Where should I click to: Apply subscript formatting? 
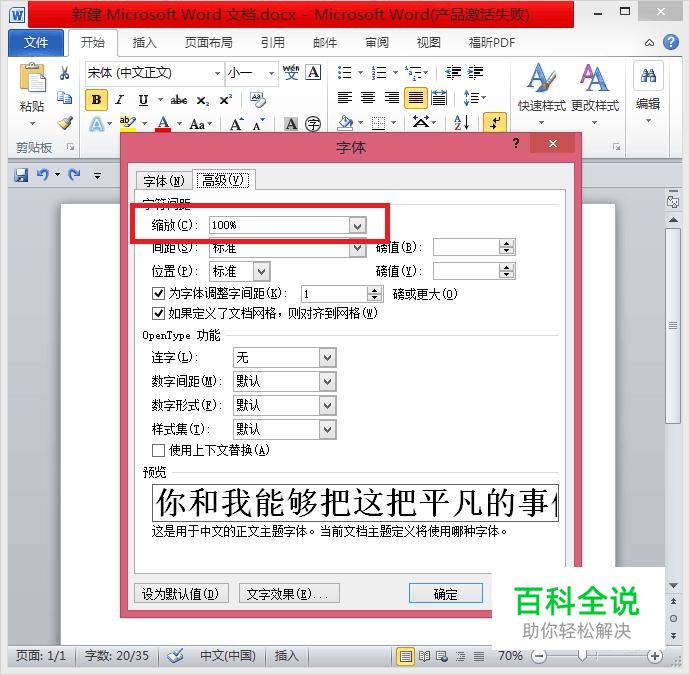(203, 101)
